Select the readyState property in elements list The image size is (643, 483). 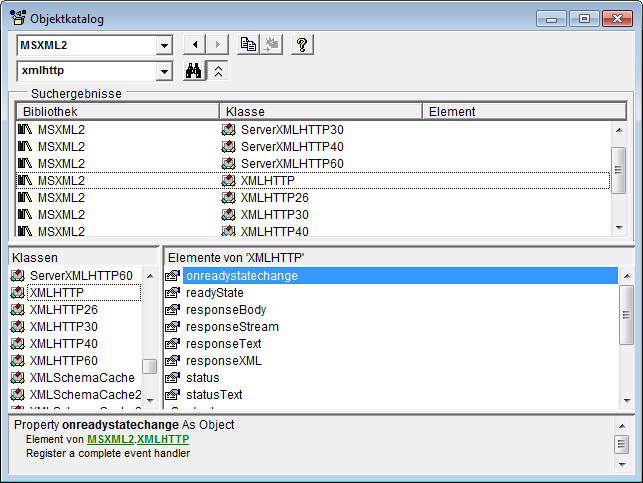tap(215, 293)
